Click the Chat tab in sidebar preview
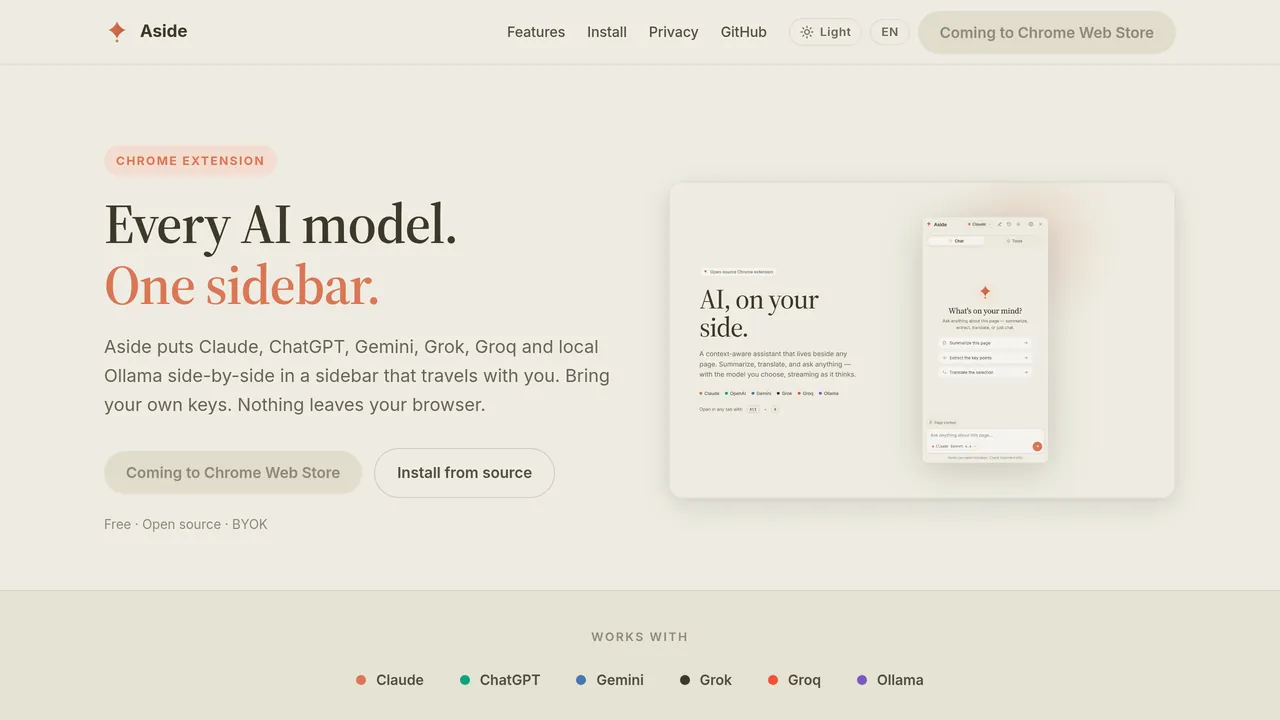 956,241
